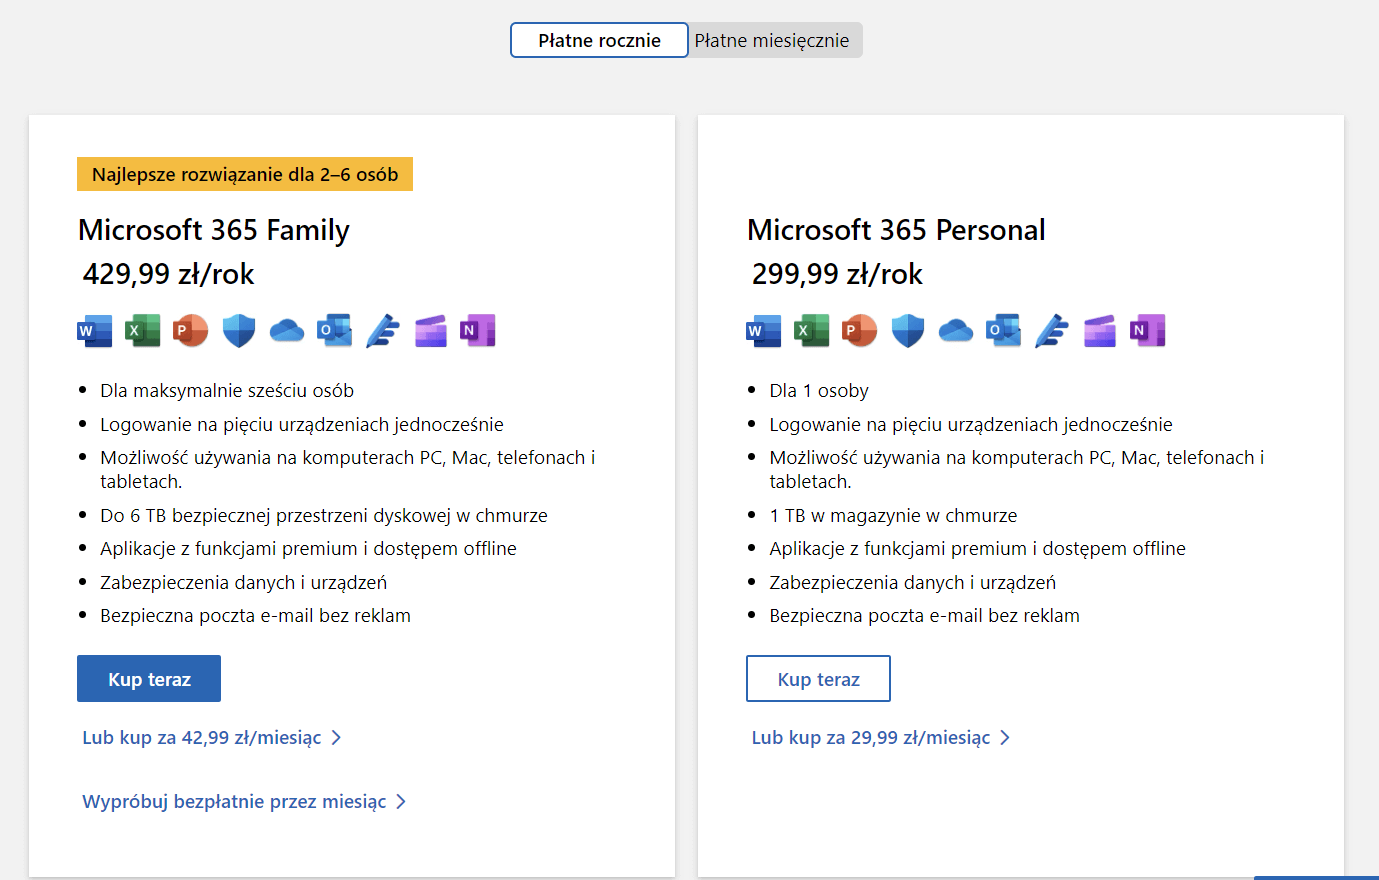Viewport: 1379px width, 880px height.
Task: Select the Word icon under Microsoft 365 Family
Action: (x=94, y=330)
